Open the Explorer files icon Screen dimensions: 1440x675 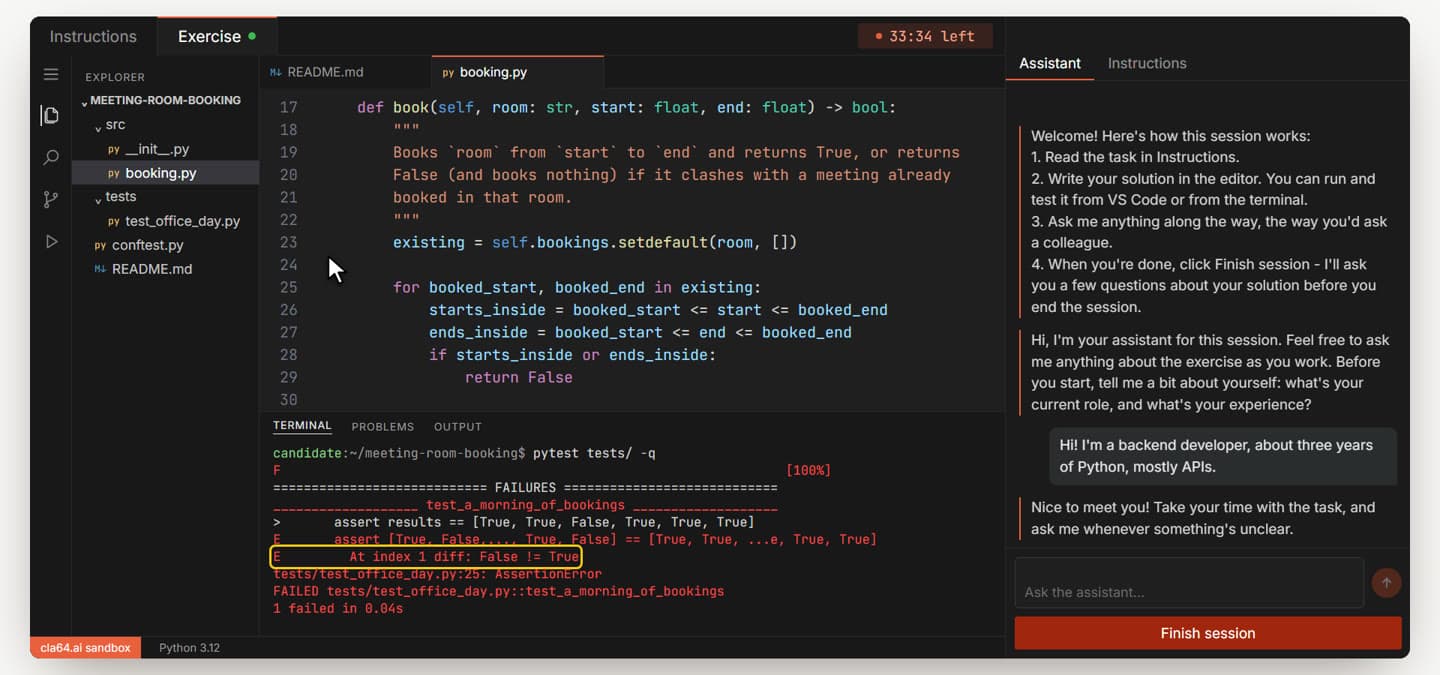[x=50, y=115]
